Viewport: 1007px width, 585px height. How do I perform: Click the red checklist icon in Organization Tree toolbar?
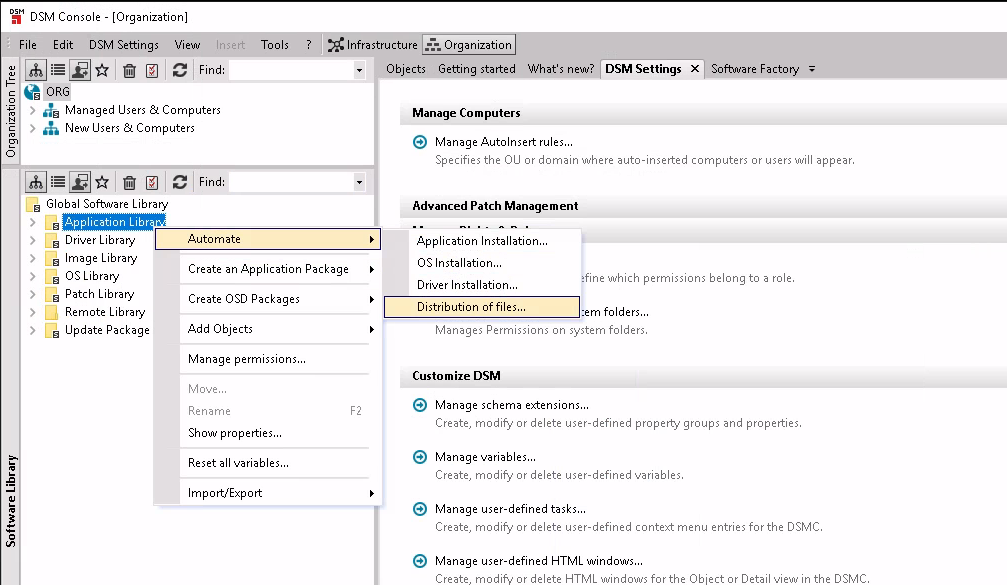click(x=152, y=70)
